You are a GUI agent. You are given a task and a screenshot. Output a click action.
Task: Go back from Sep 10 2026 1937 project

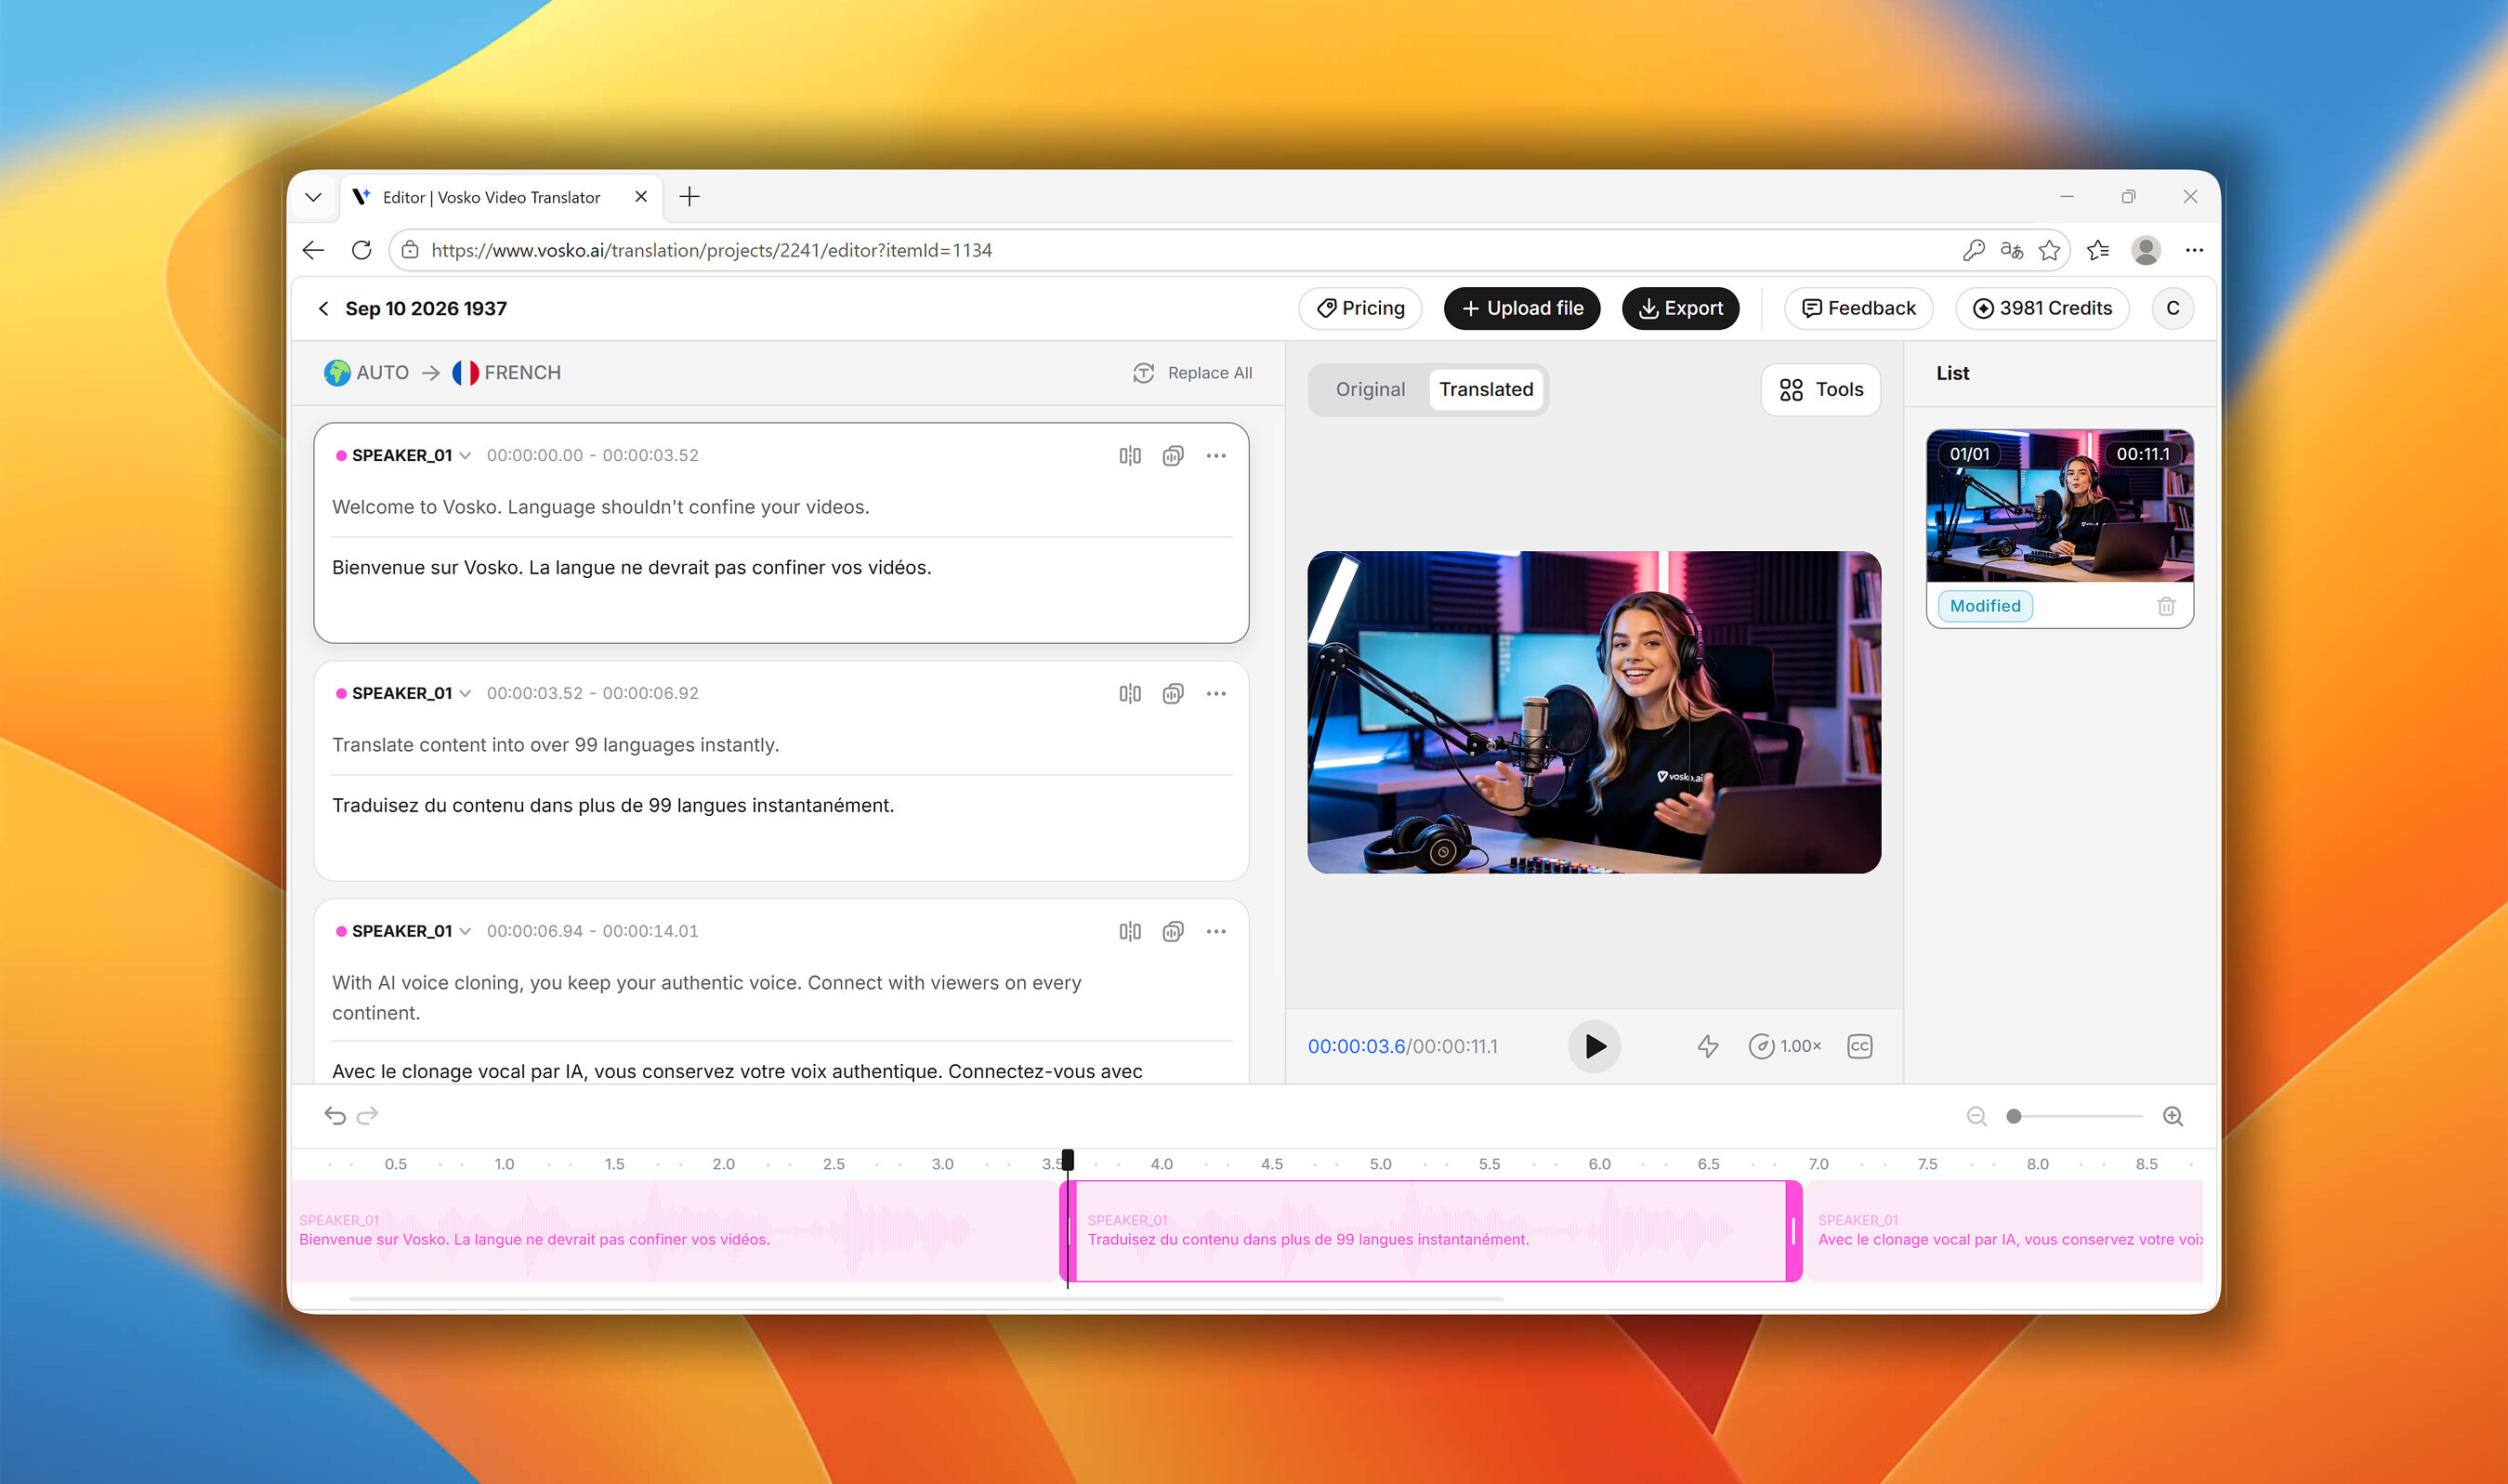323,308
